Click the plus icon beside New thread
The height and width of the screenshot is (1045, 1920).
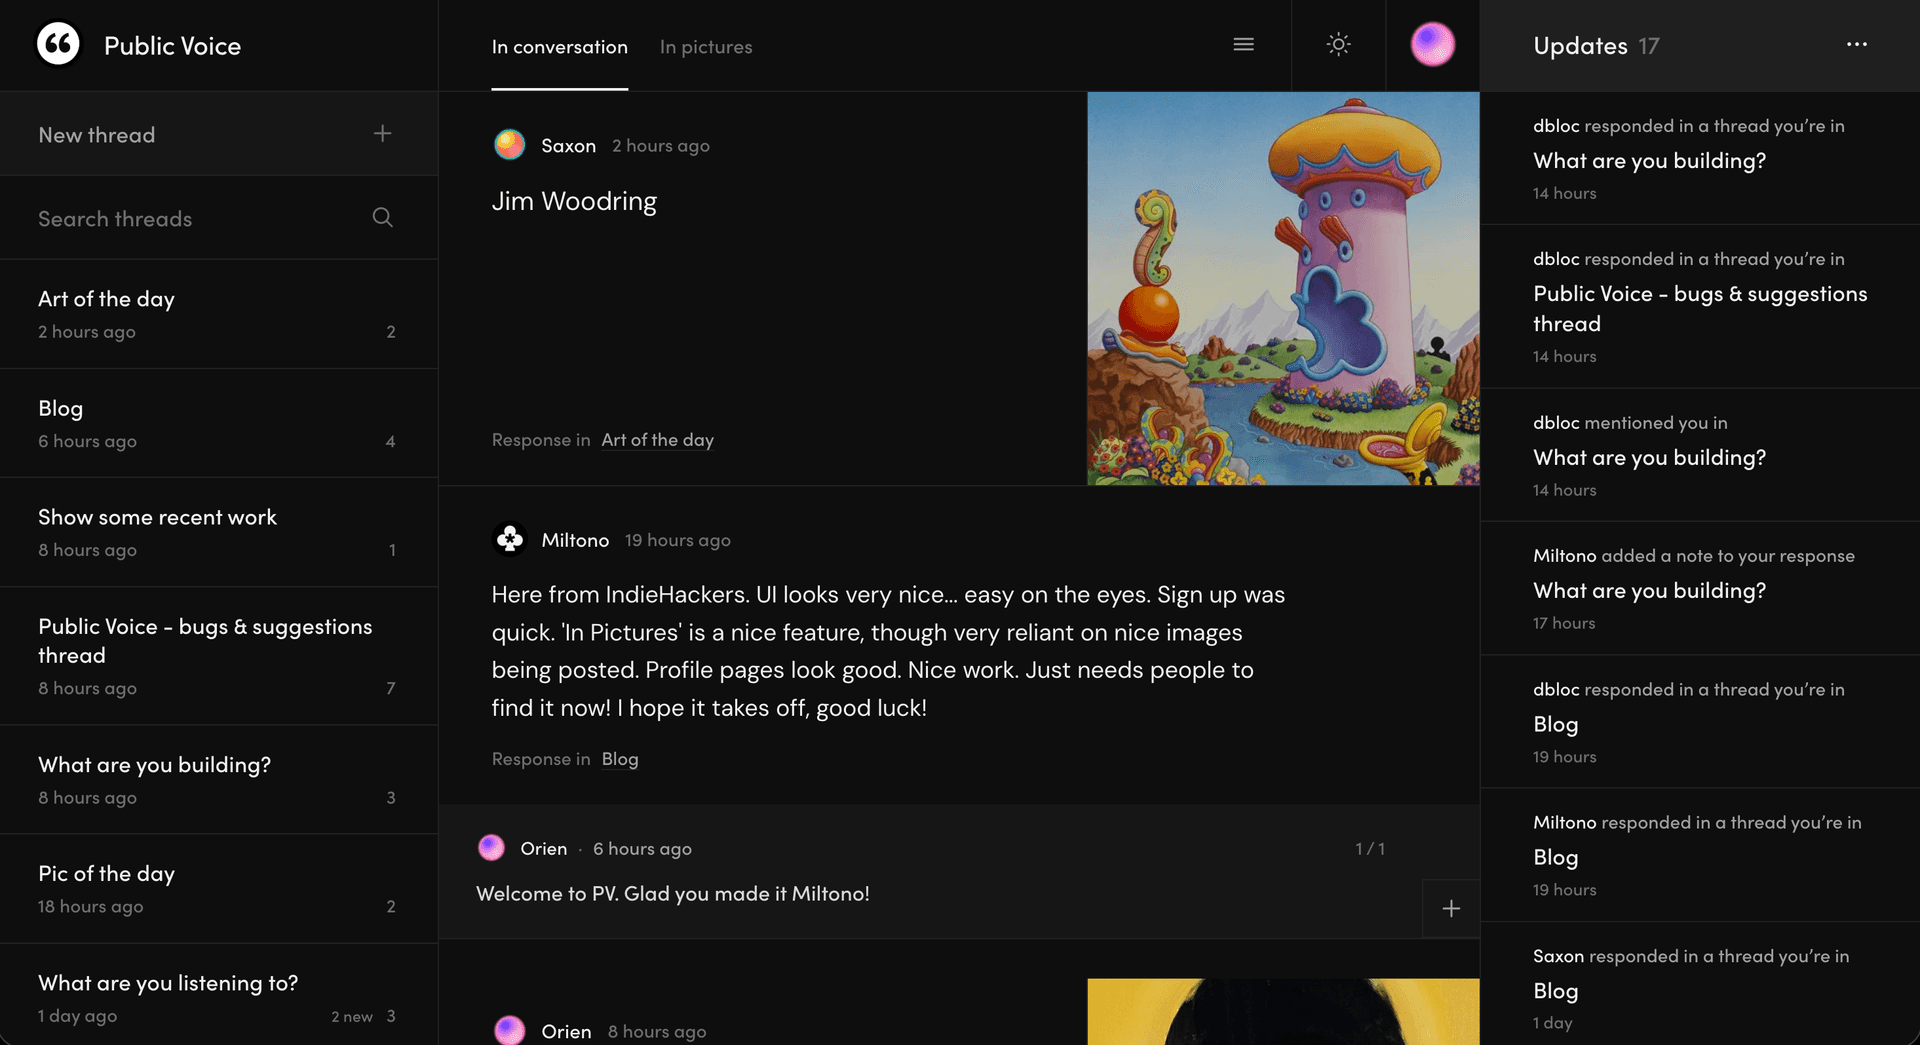pyautogui.click(x=382, y=133)
